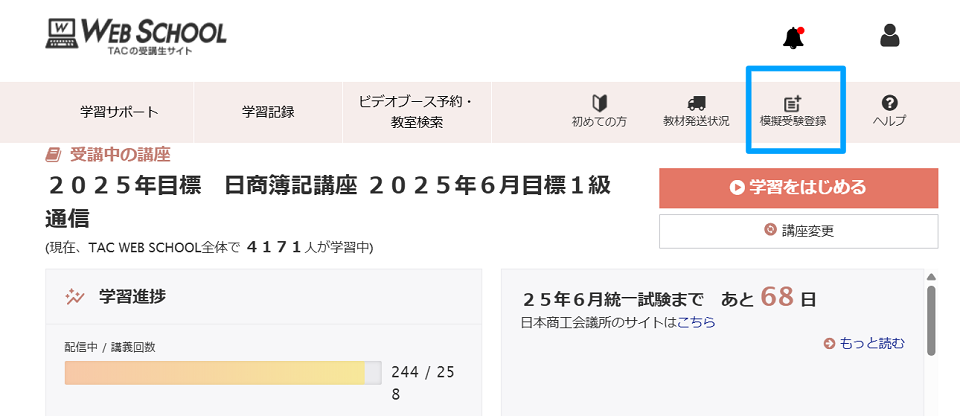Expand news with もっと読む

click(x=865, y=344)
